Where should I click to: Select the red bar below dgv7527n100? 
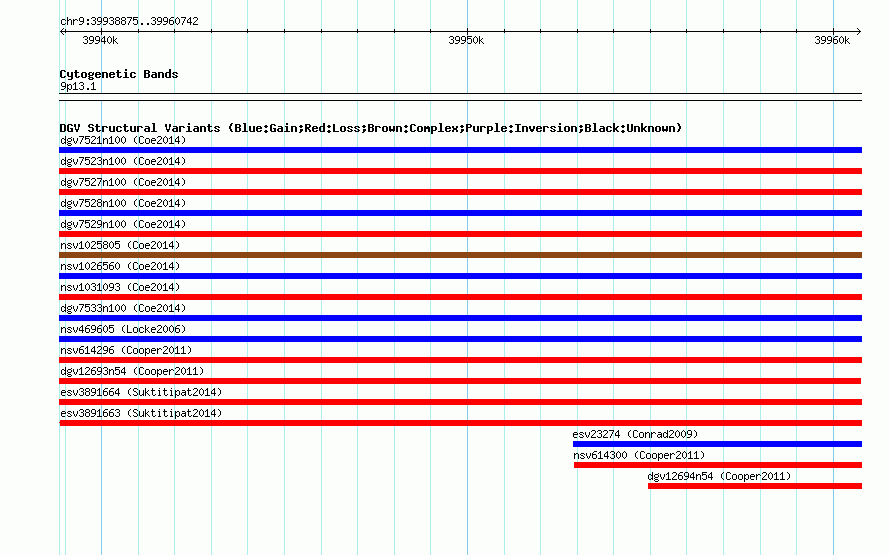(x=460, y=192)
